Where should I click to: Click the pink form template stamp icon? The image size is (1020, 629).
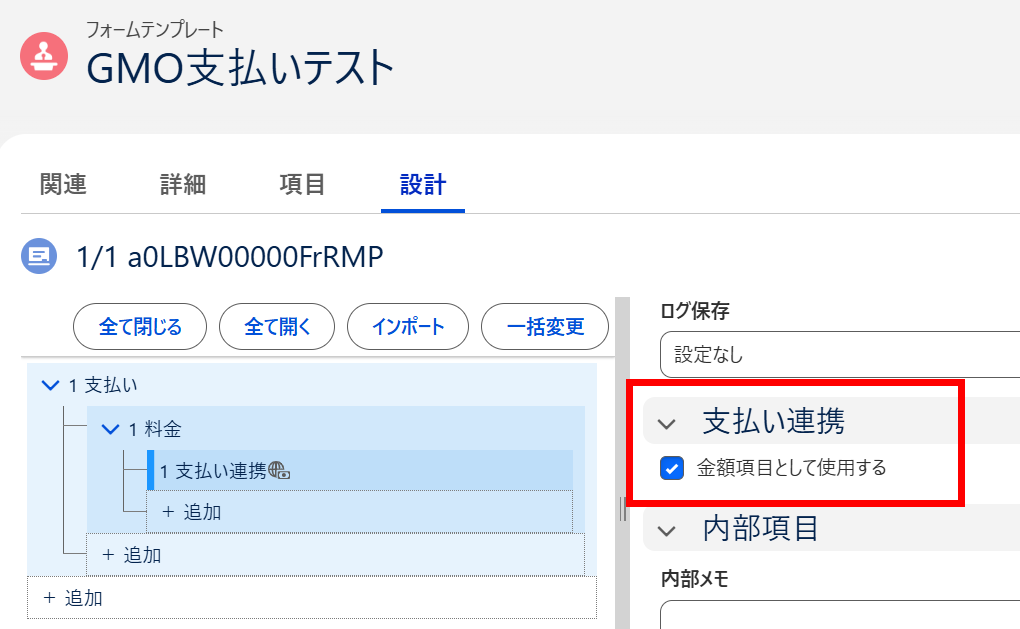(44, 57)
